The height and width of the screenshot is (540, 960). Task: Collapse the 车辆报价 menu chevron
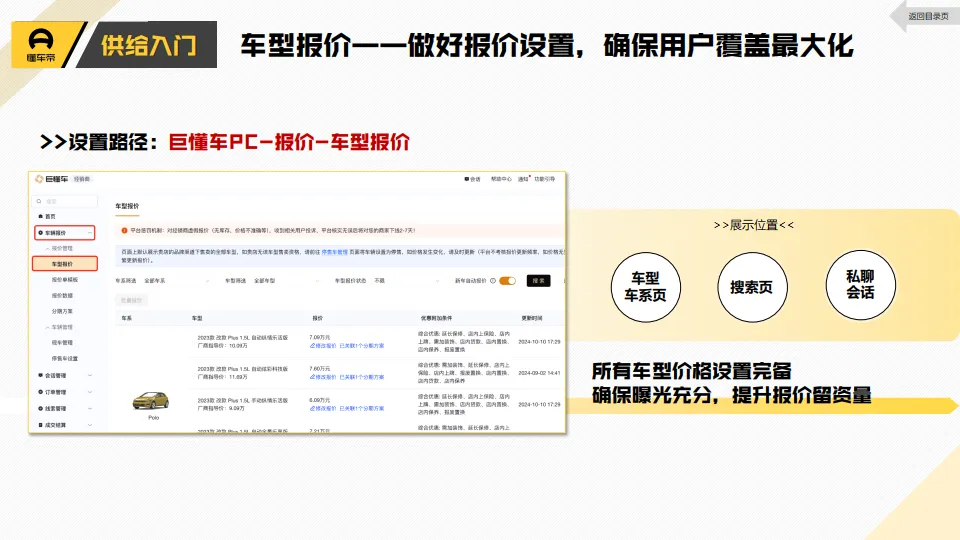tap(90, 233)
